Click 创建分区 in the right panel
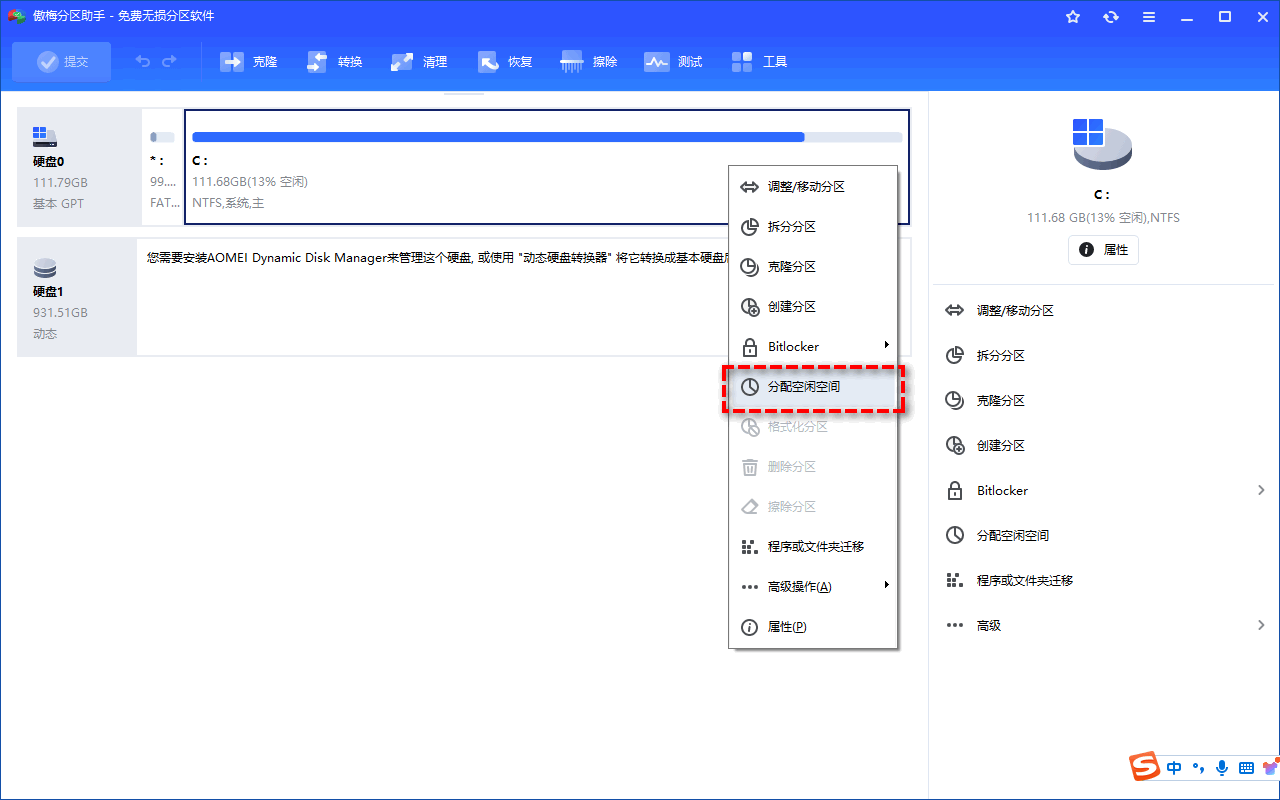Image resolution: width=1280 pixels, height=800 pixels. (x=1001, y=446)
